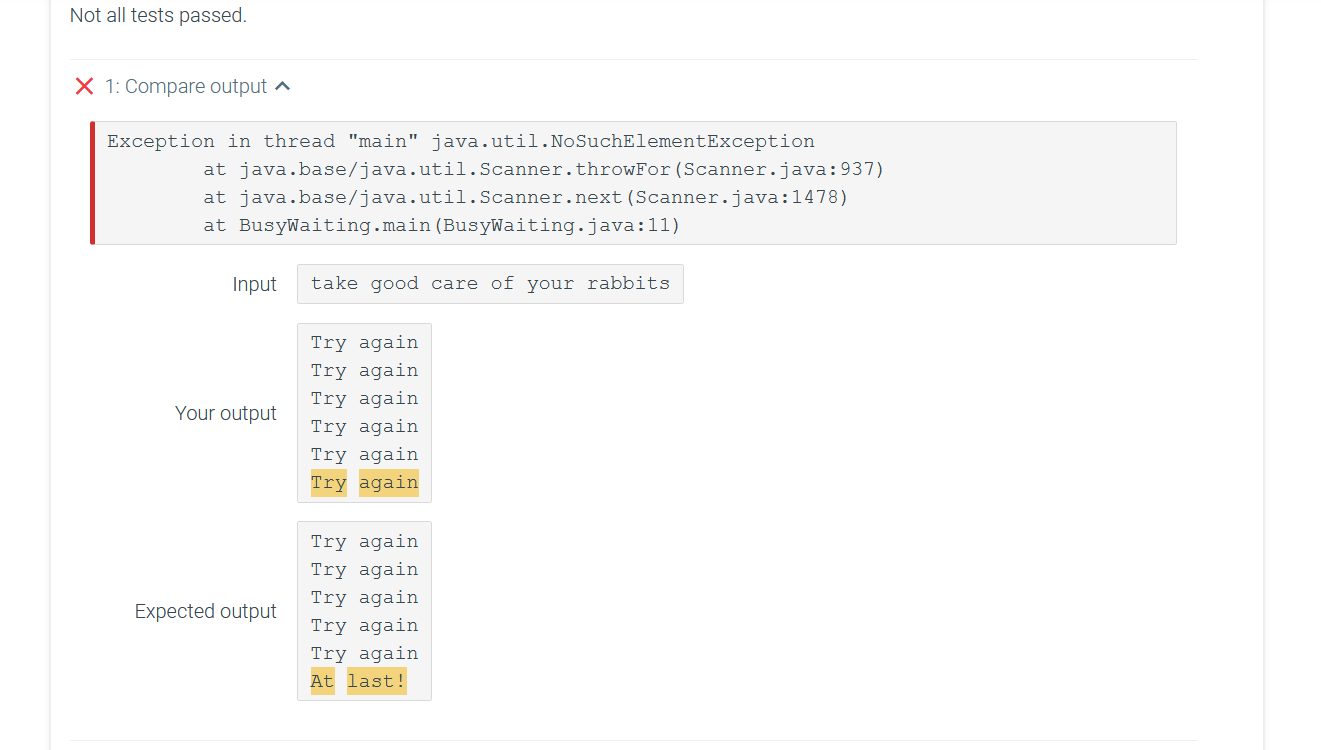Click the red X failure icon
This screenshot has width=1321, height=750.
click(84, 86)
